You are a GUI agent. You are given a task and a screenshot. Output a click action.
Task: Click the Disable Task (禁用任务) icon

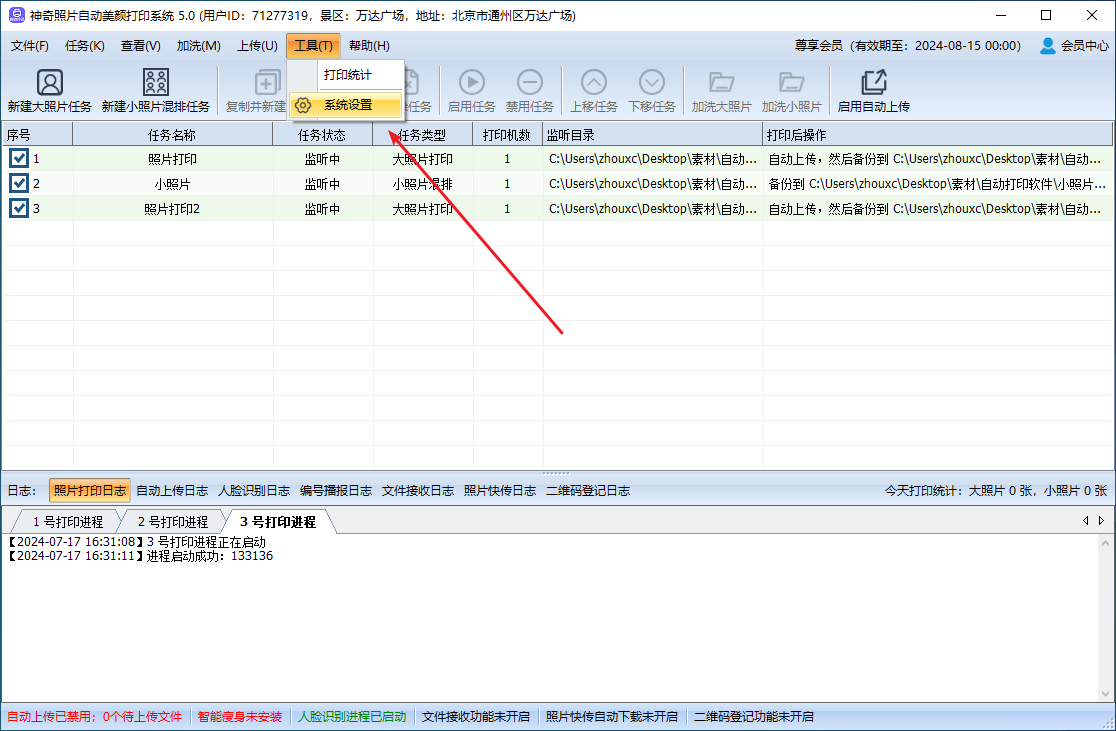tap(529, 83)
